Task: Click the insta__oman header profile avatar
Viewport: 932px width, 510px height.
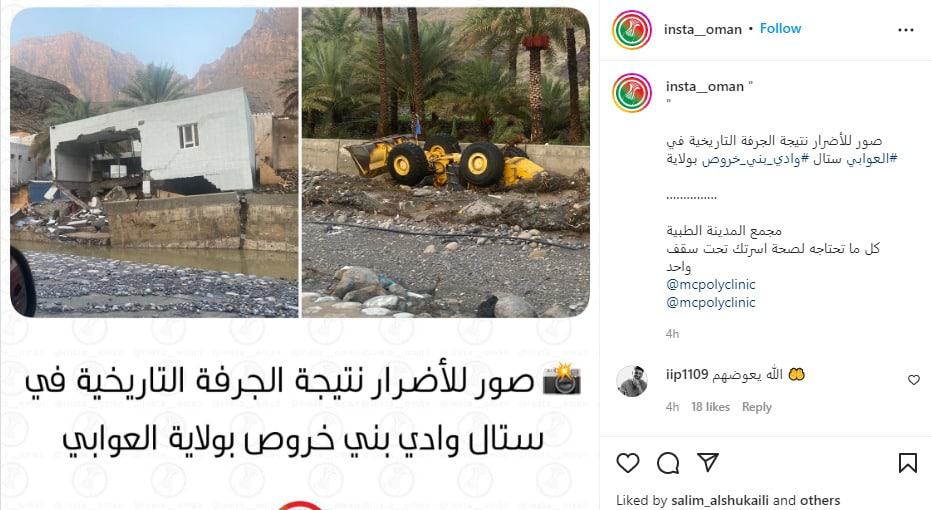Action: [632, 30]
